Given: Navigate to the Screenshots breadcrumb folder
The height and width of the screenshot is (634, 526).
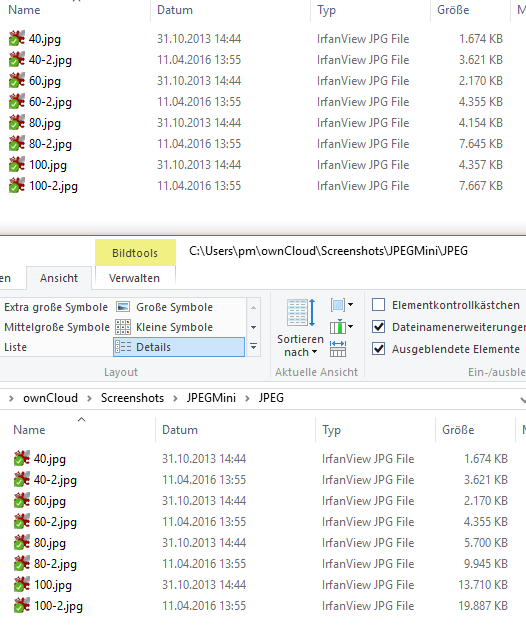Looking at the screenshot, I should 132,398.
